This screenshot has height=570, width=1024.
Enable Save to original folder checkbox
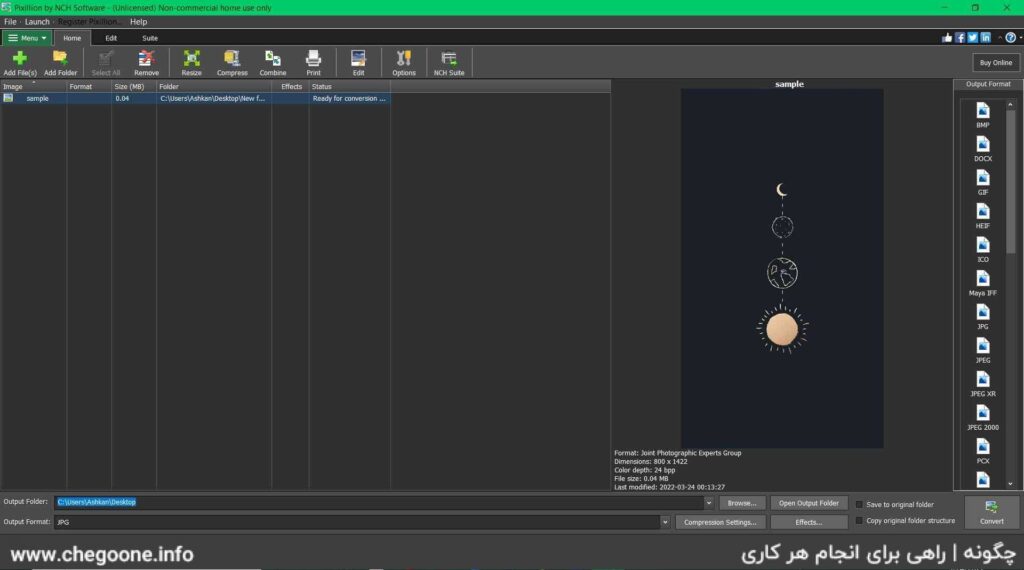[859, 505]
